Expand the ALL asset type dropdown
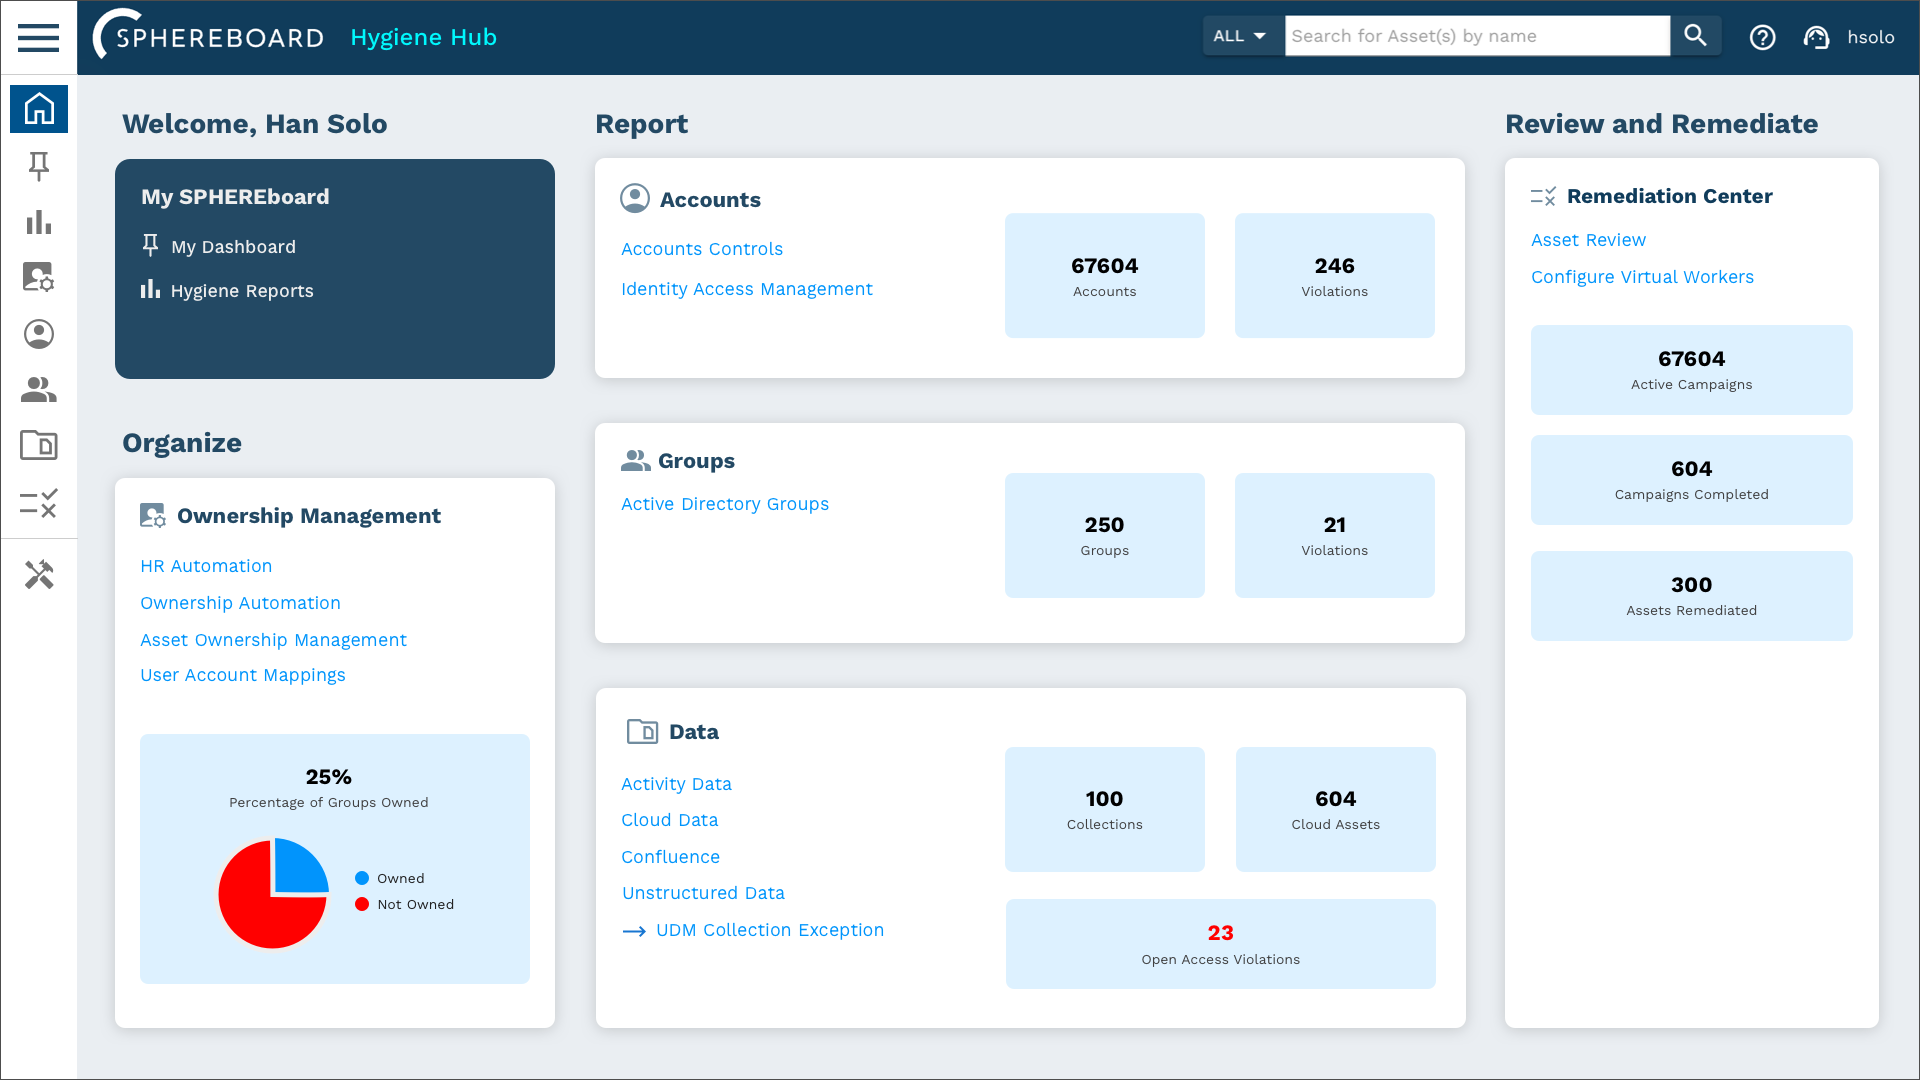This screenshot has height=1080, width=1920. pyautogui.click(x=1241, y=36)
